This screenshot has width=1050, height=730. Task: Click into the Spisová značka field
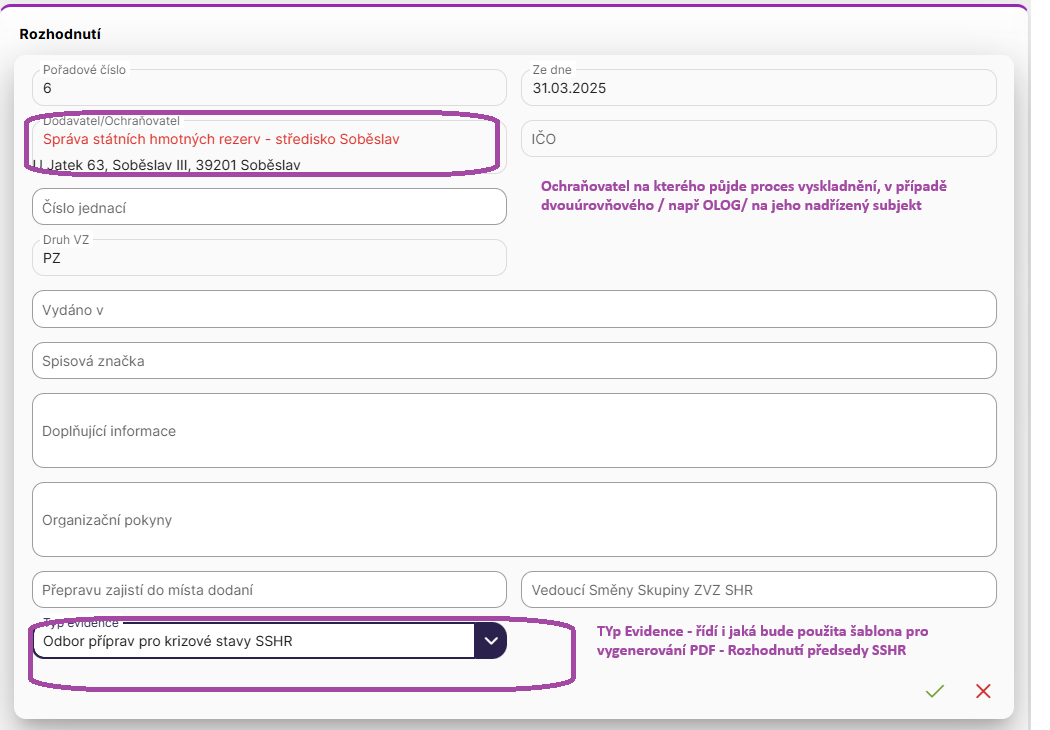click(x=514, y=361)
